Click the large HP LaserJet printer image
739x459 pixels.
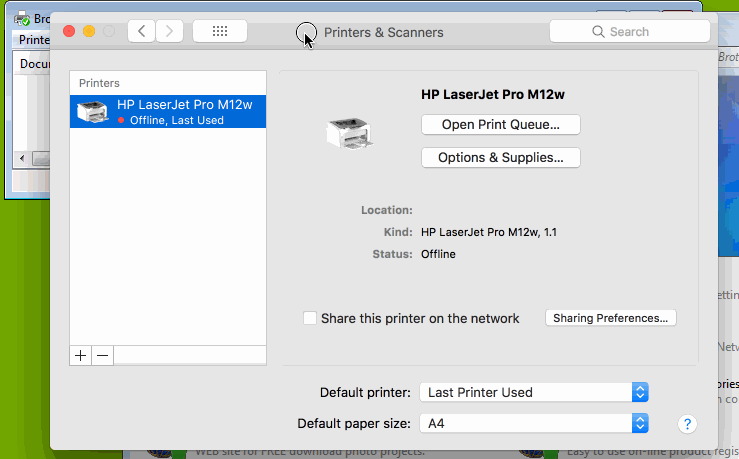tap(349, 133)
